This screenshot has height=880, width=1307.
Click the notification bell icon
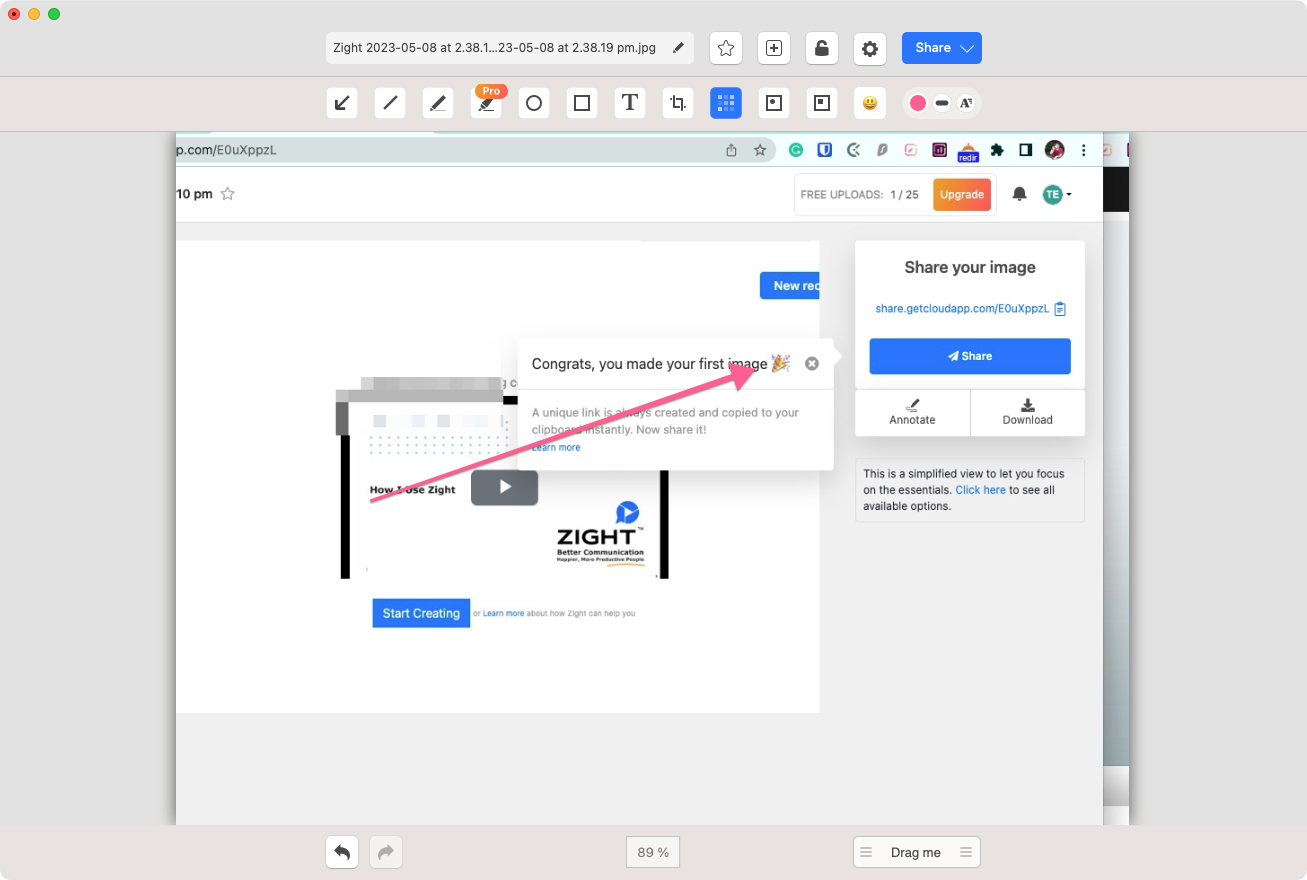pos(1020,194)
